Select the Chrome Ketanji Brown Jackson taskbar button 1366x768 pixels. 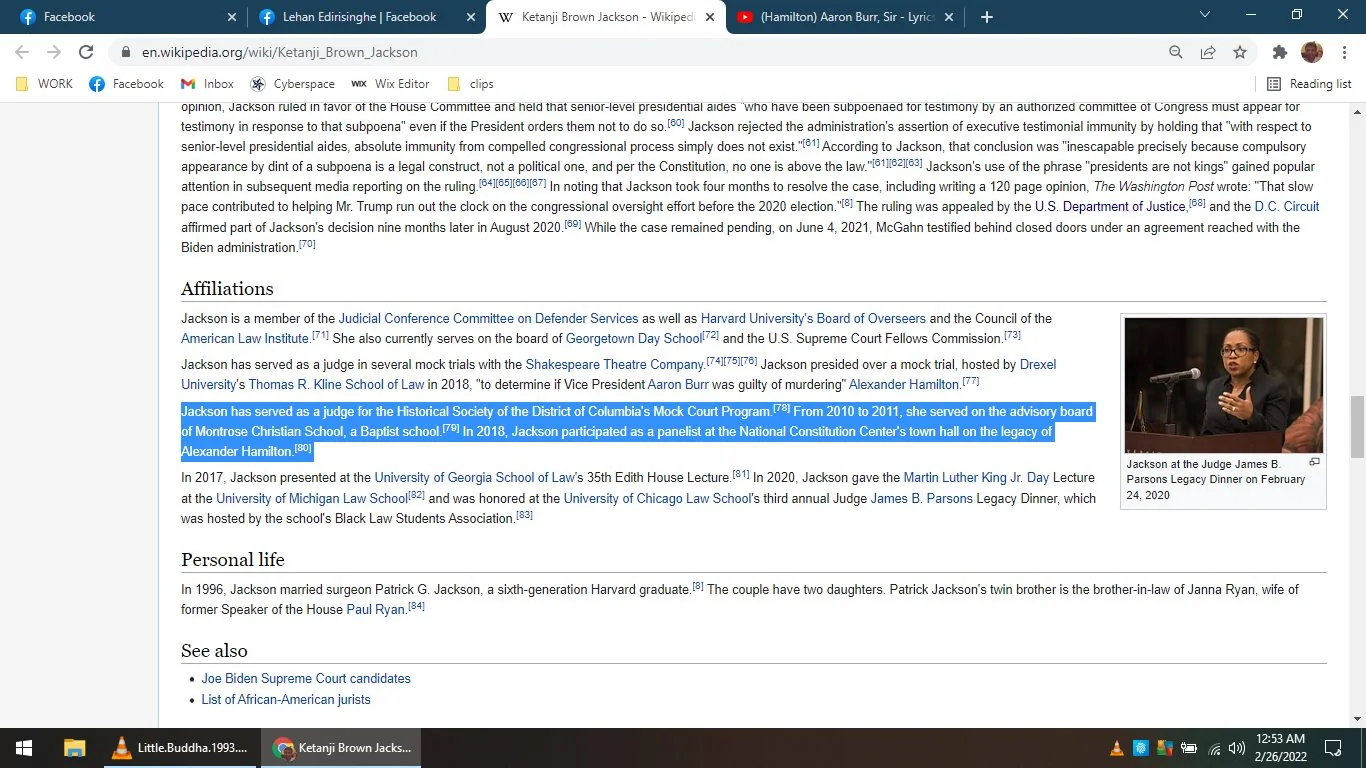[x=342, y=748]
